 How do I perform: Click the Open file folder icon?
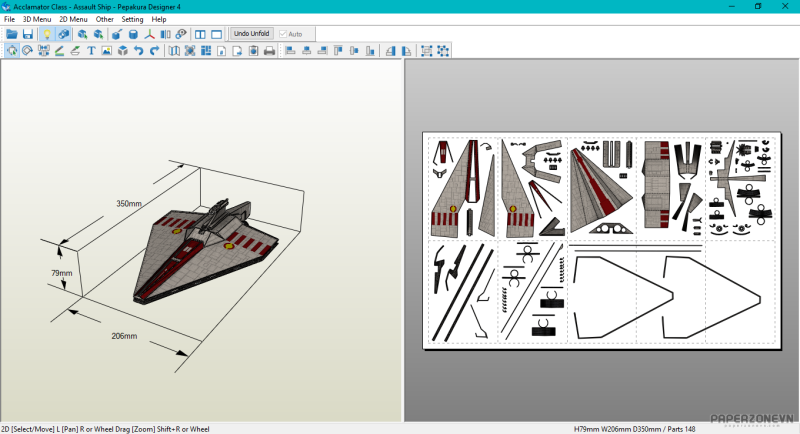12,34
